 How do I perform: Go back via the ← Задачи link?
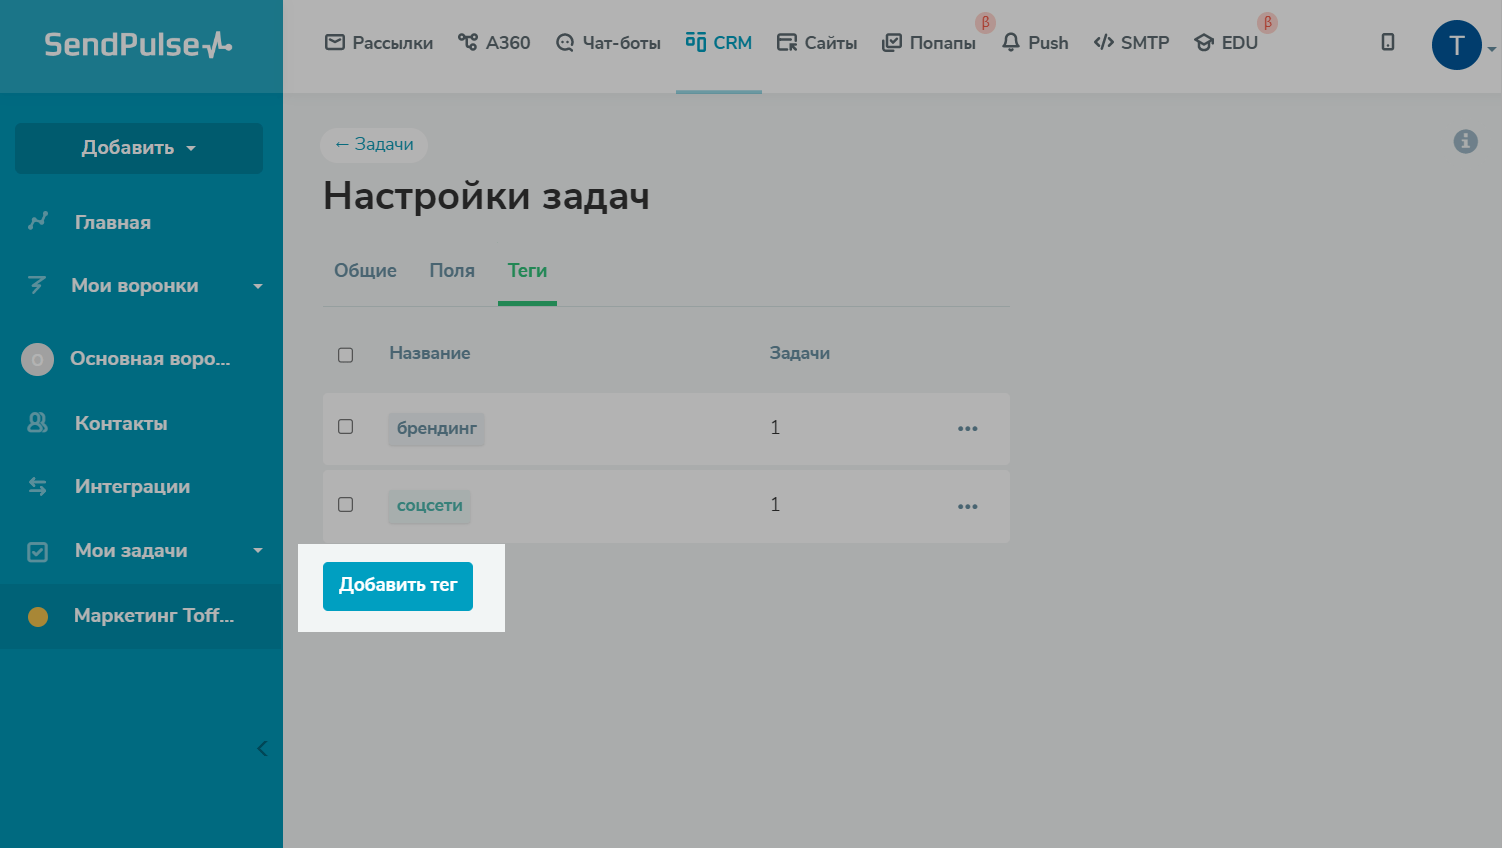(x=374, y=145)
